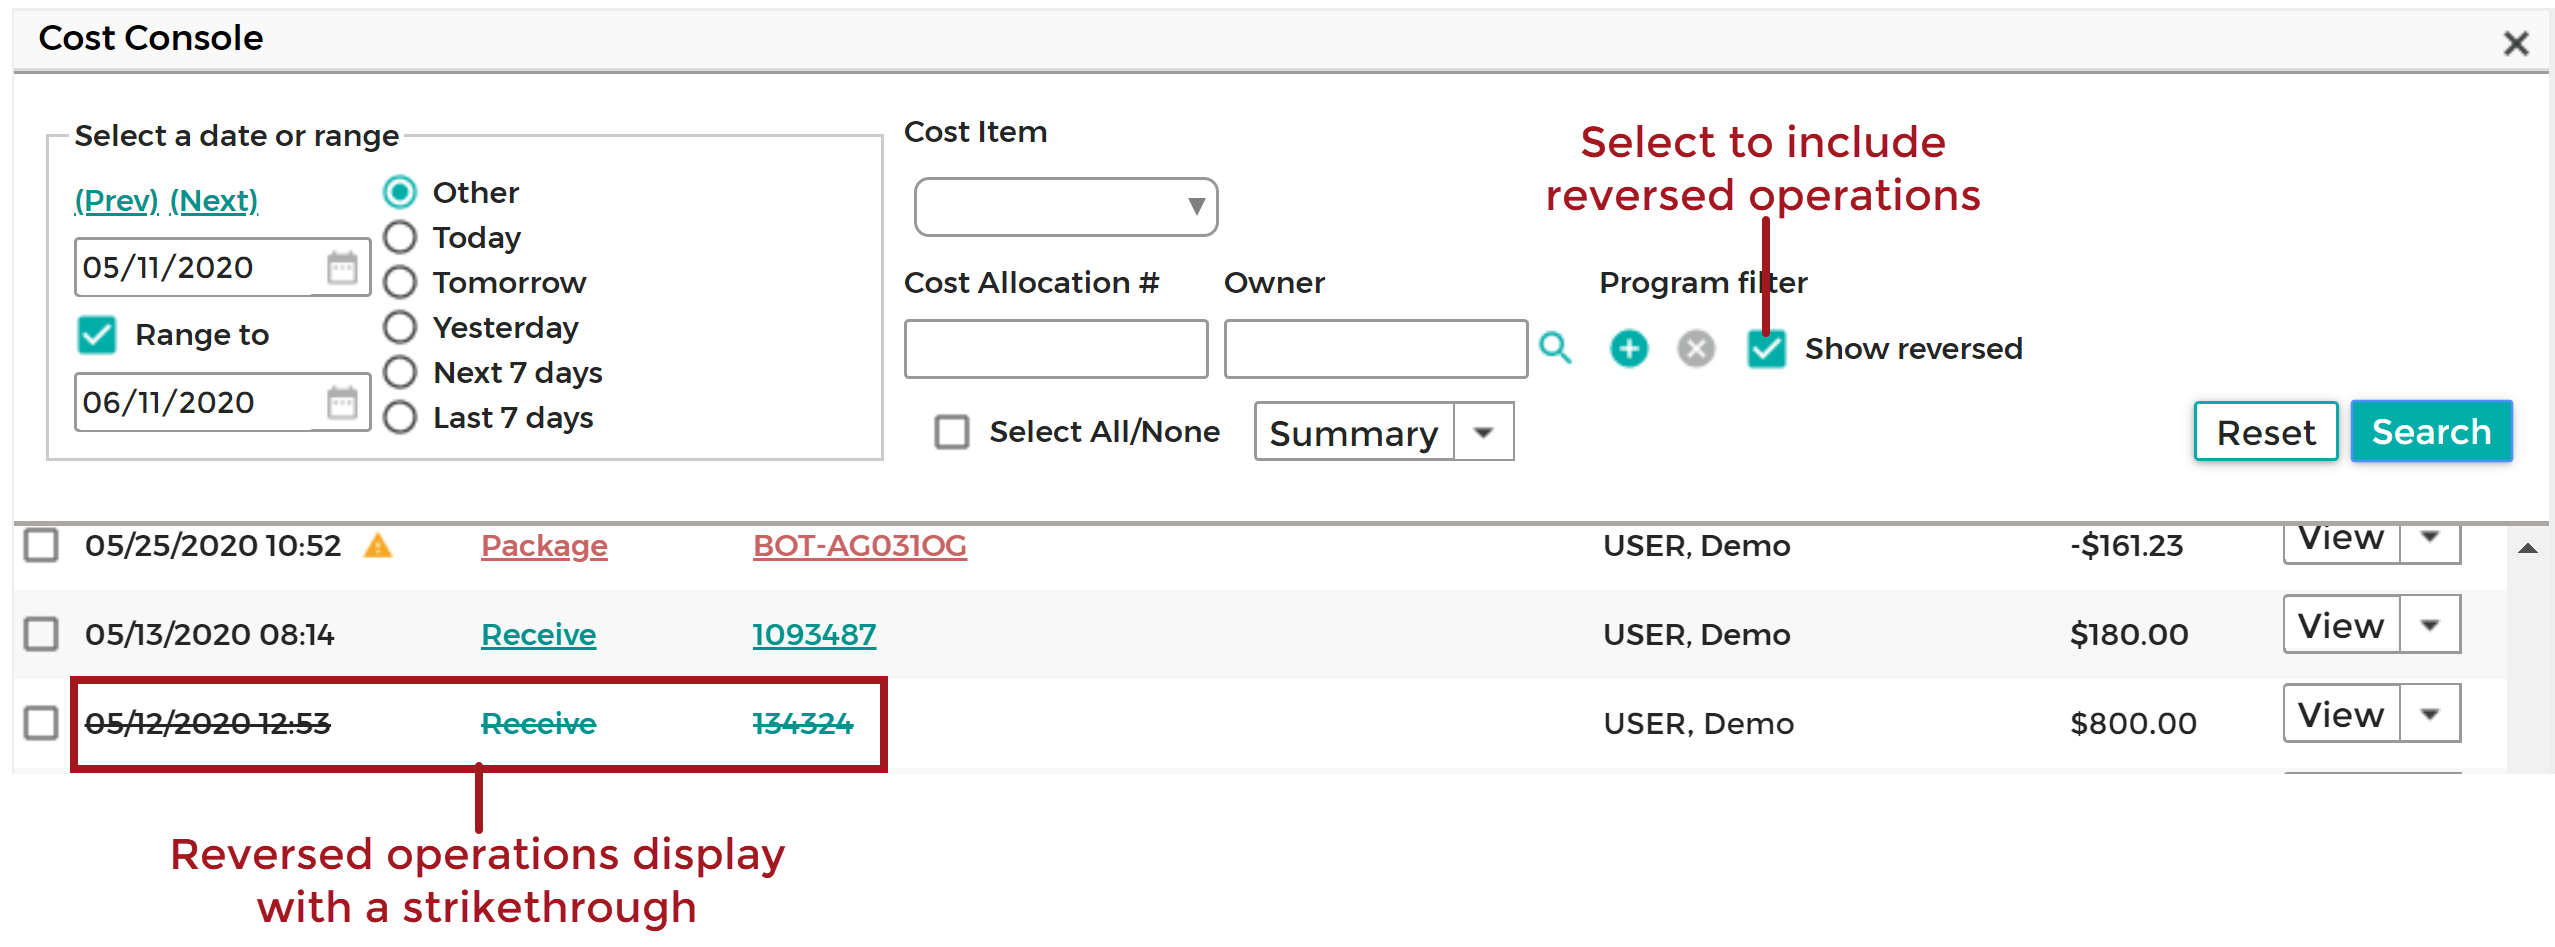Select the Last 7 days radio option
The width and height of the screenshot is (2555, 947).
[x=400, y=417]
